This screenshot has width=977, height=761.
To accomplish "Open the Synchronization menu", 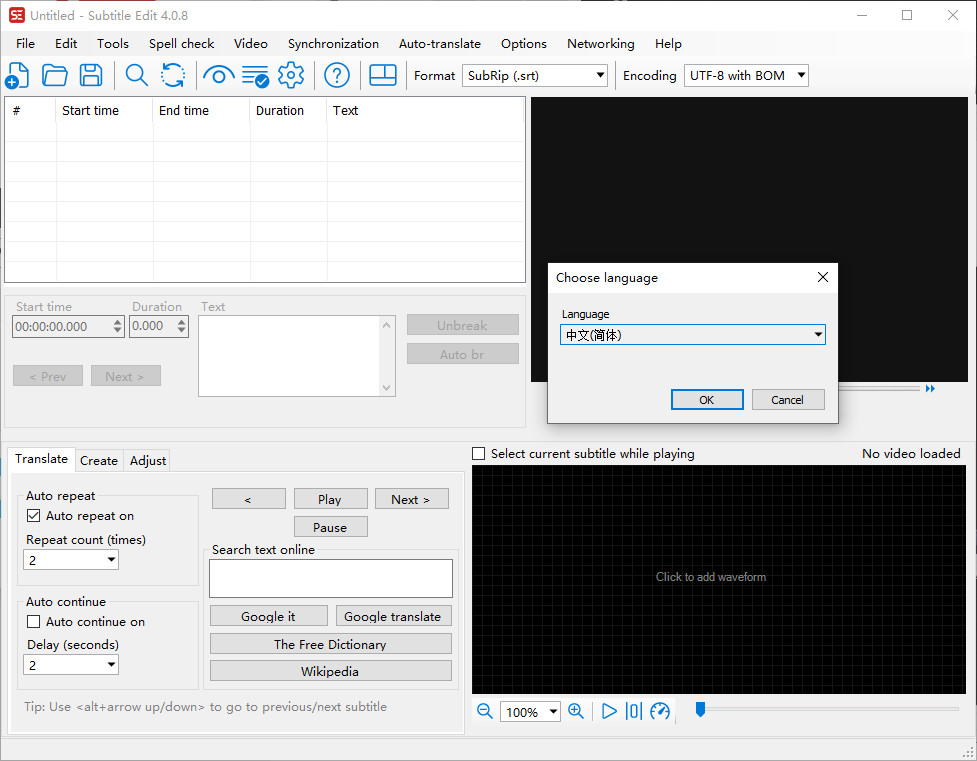I will click(x=333, y=44).
